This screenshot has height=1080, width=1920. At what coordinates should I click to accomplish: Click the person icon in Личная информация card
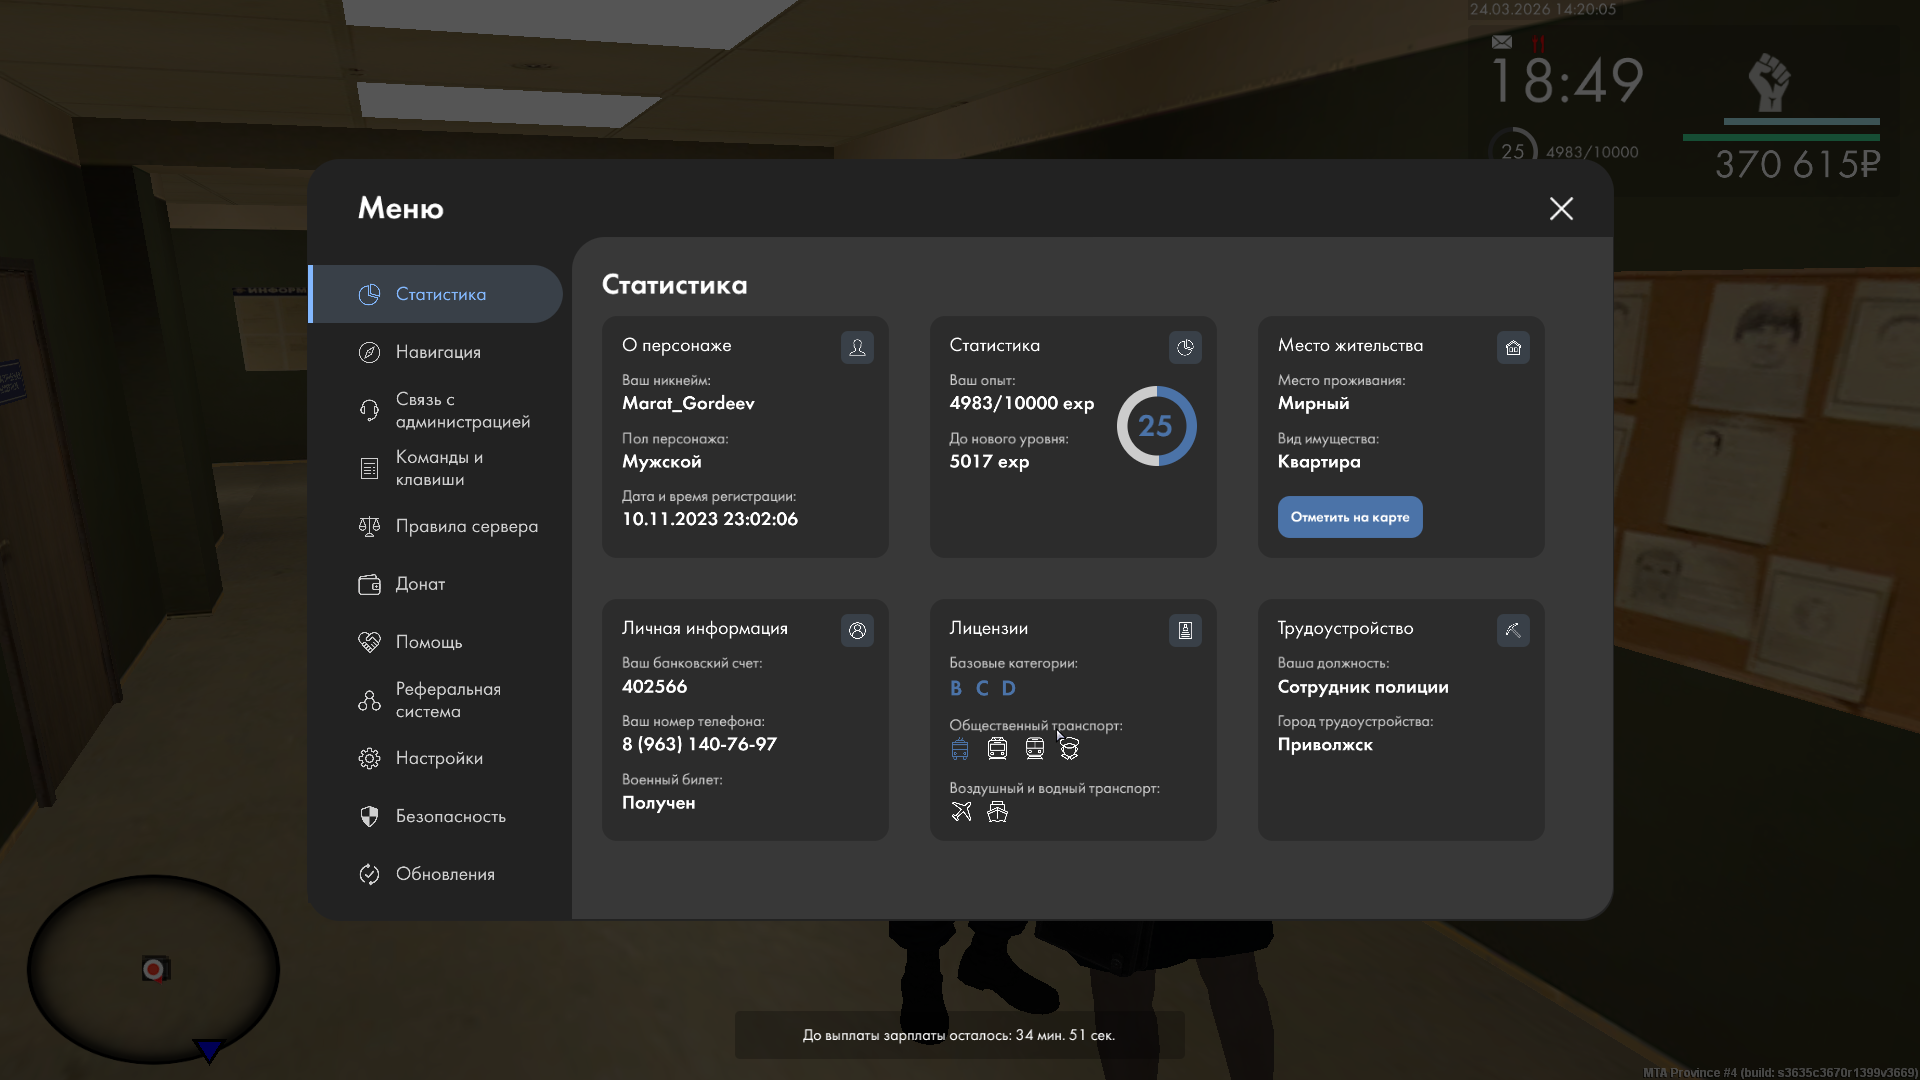coord(857,630)
